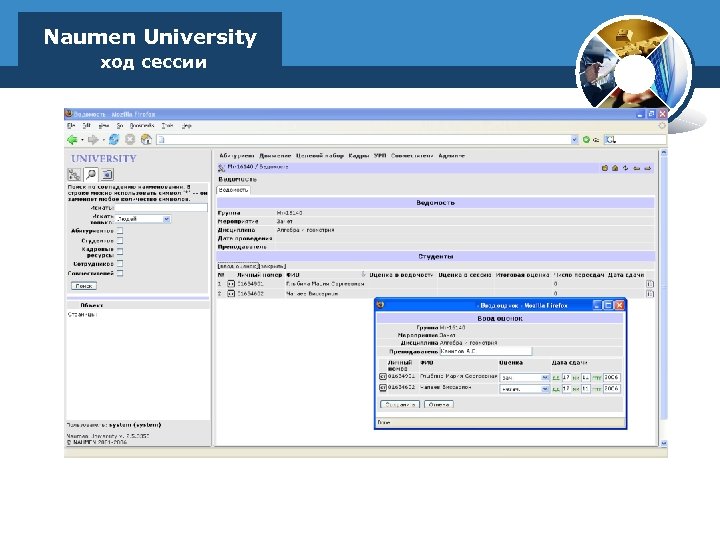Click the grayed Stop icon in toolbar
The width and height of the screenshot is (720, 540).
point(130,139)
